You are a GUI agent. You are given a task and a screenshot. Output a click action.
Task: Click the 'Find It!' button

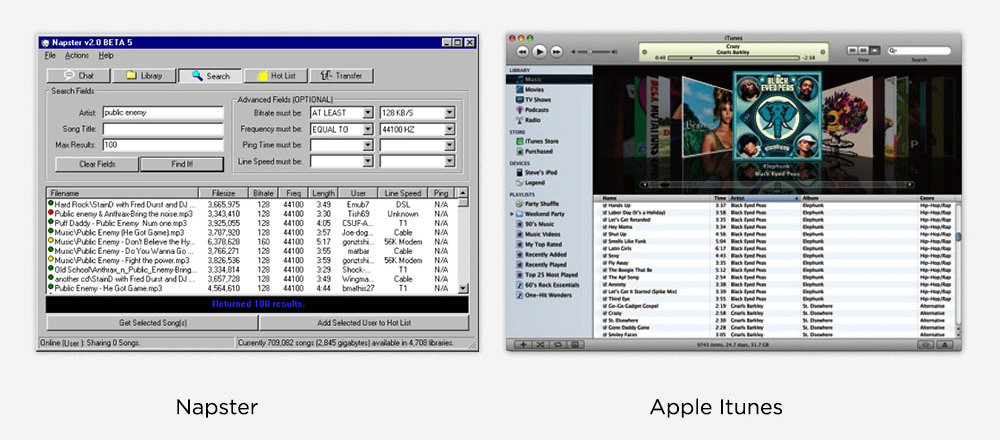tap(181, 164)
